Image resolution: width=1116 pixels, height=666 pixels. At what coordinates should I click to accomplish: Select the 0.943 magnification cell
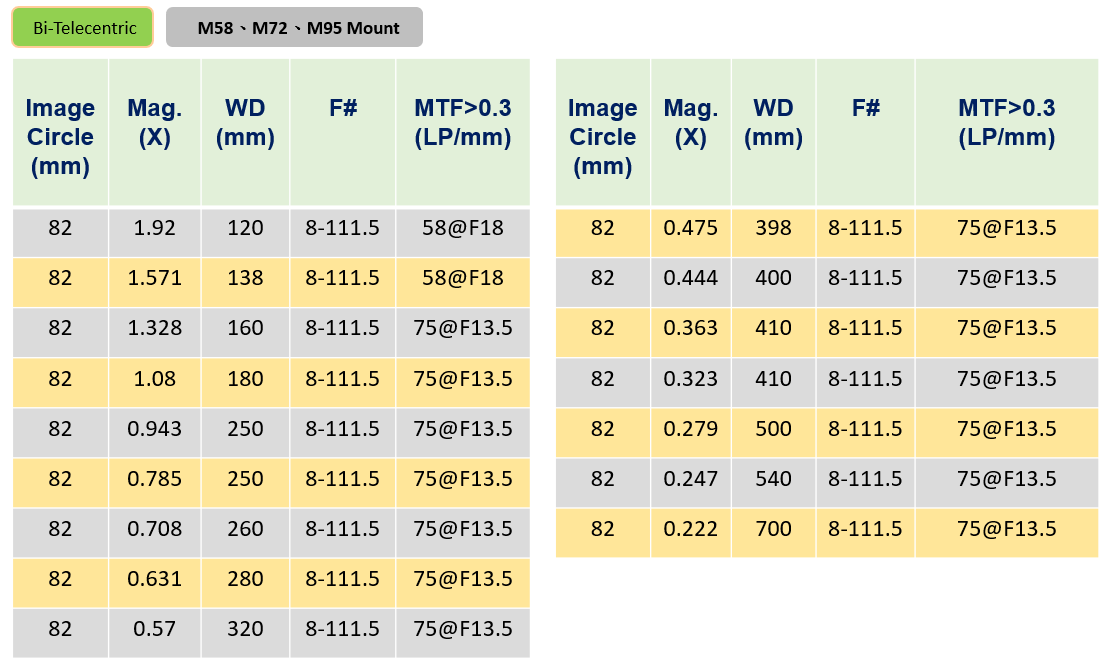point(154,429)
